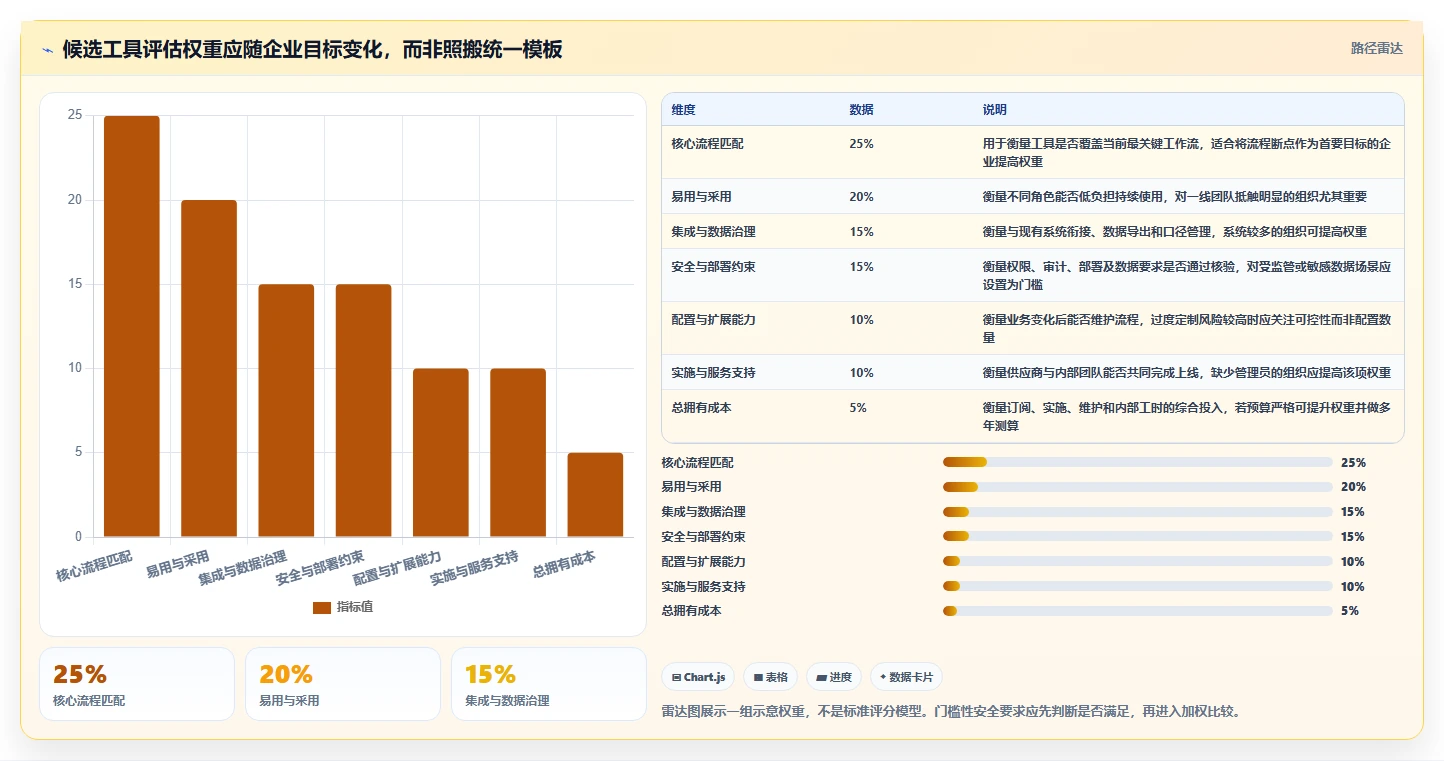Image resolution: width=1444 pixels, height=761 pixels.
Task: Click the lightning icon beside the page title
Action: (47, 50)
